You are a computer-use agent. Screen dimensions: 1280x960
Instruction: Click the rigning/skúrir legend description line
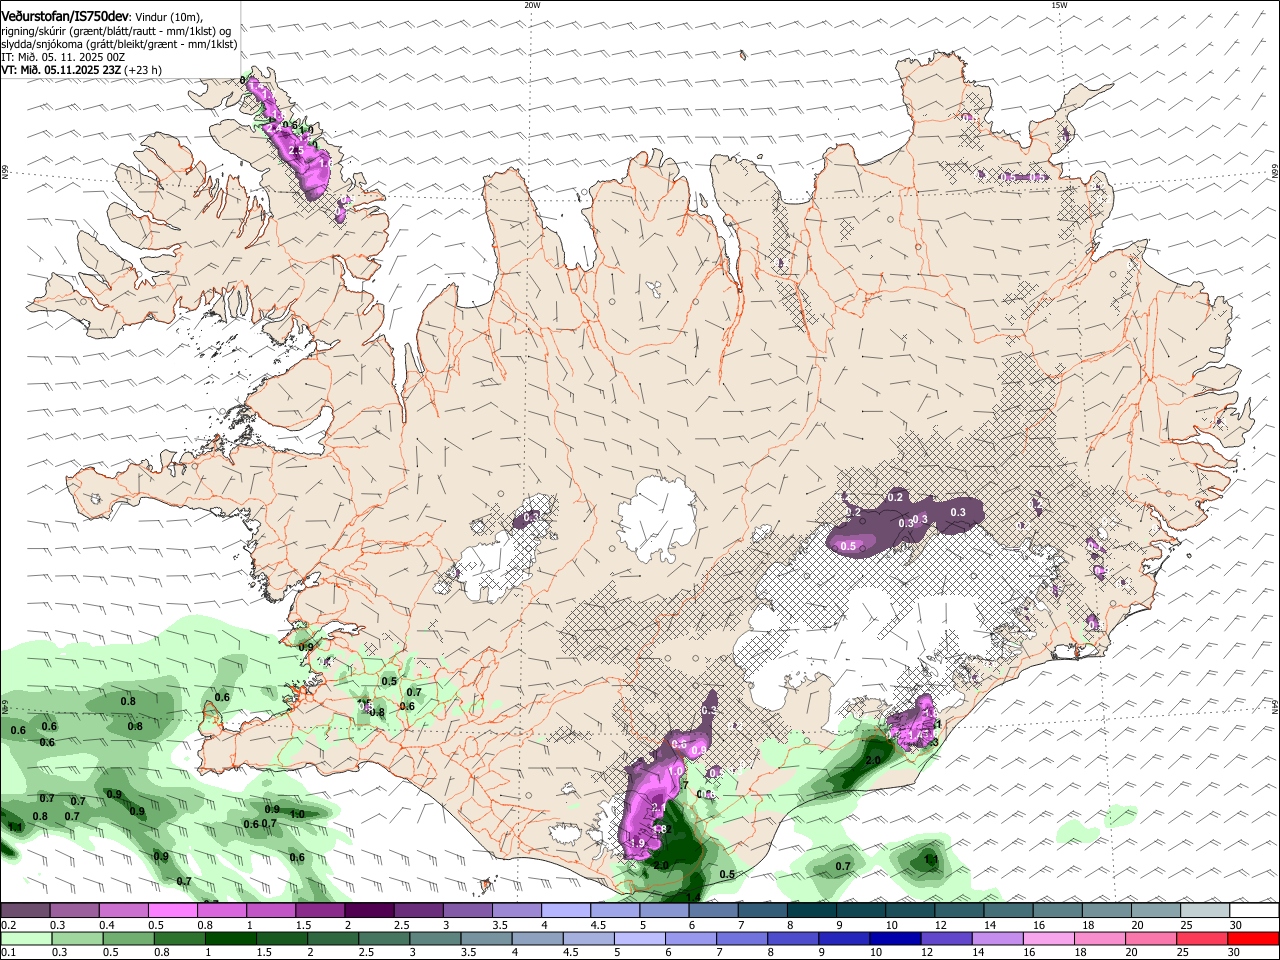click(x=116, y=30)
